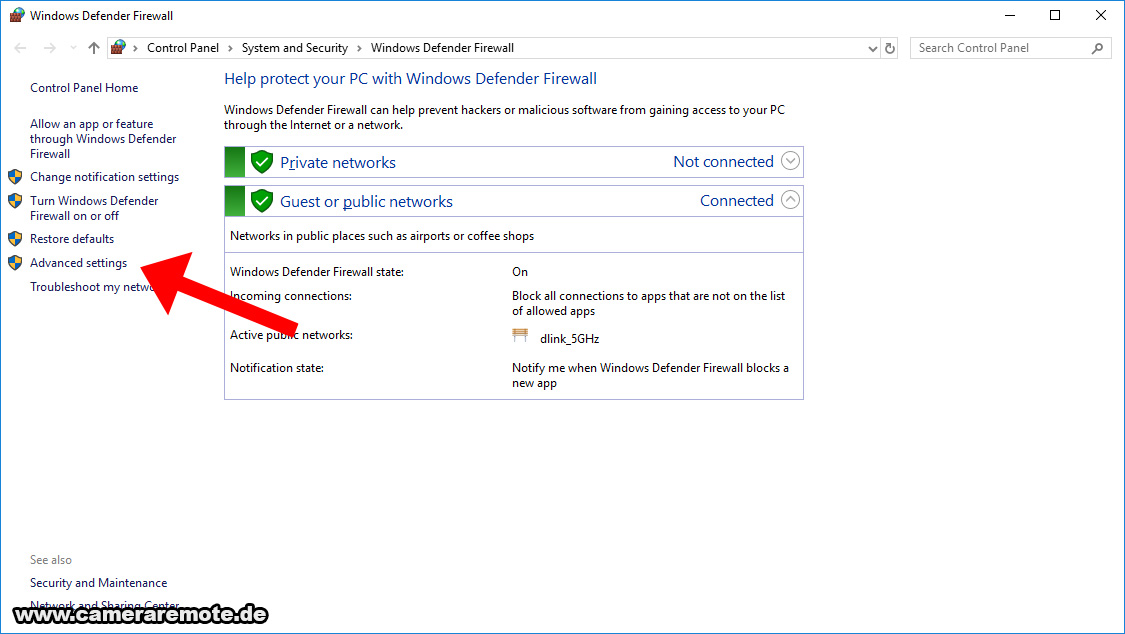Open Restore defaults link

(72, 239)
